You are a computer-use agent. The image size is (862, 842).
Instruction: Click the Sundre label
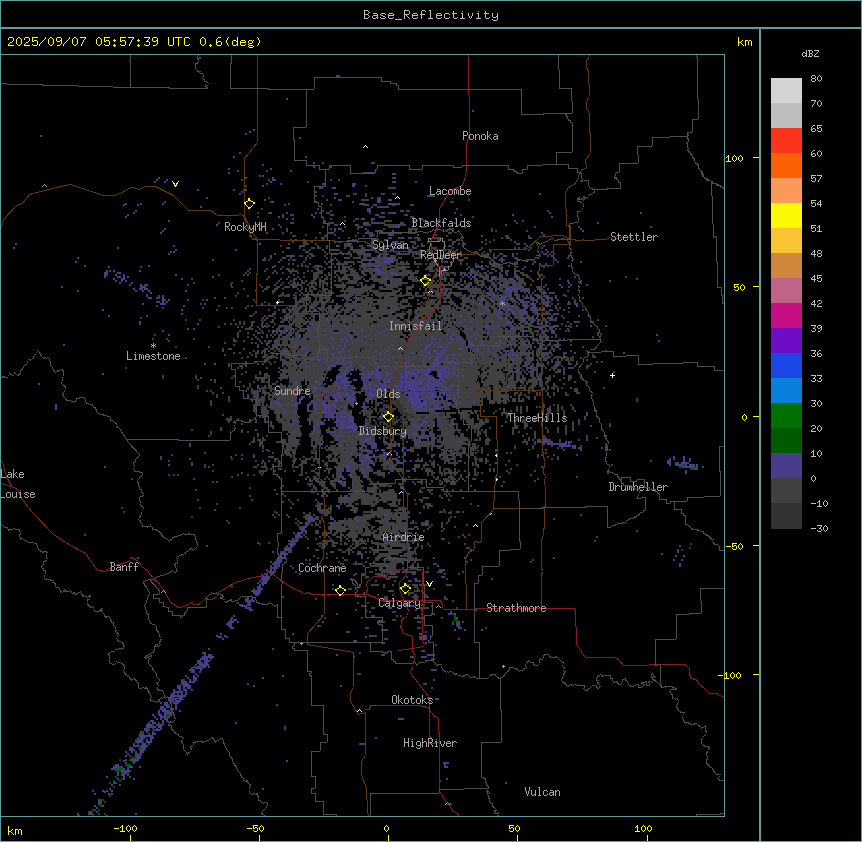[x=292, y=391]
